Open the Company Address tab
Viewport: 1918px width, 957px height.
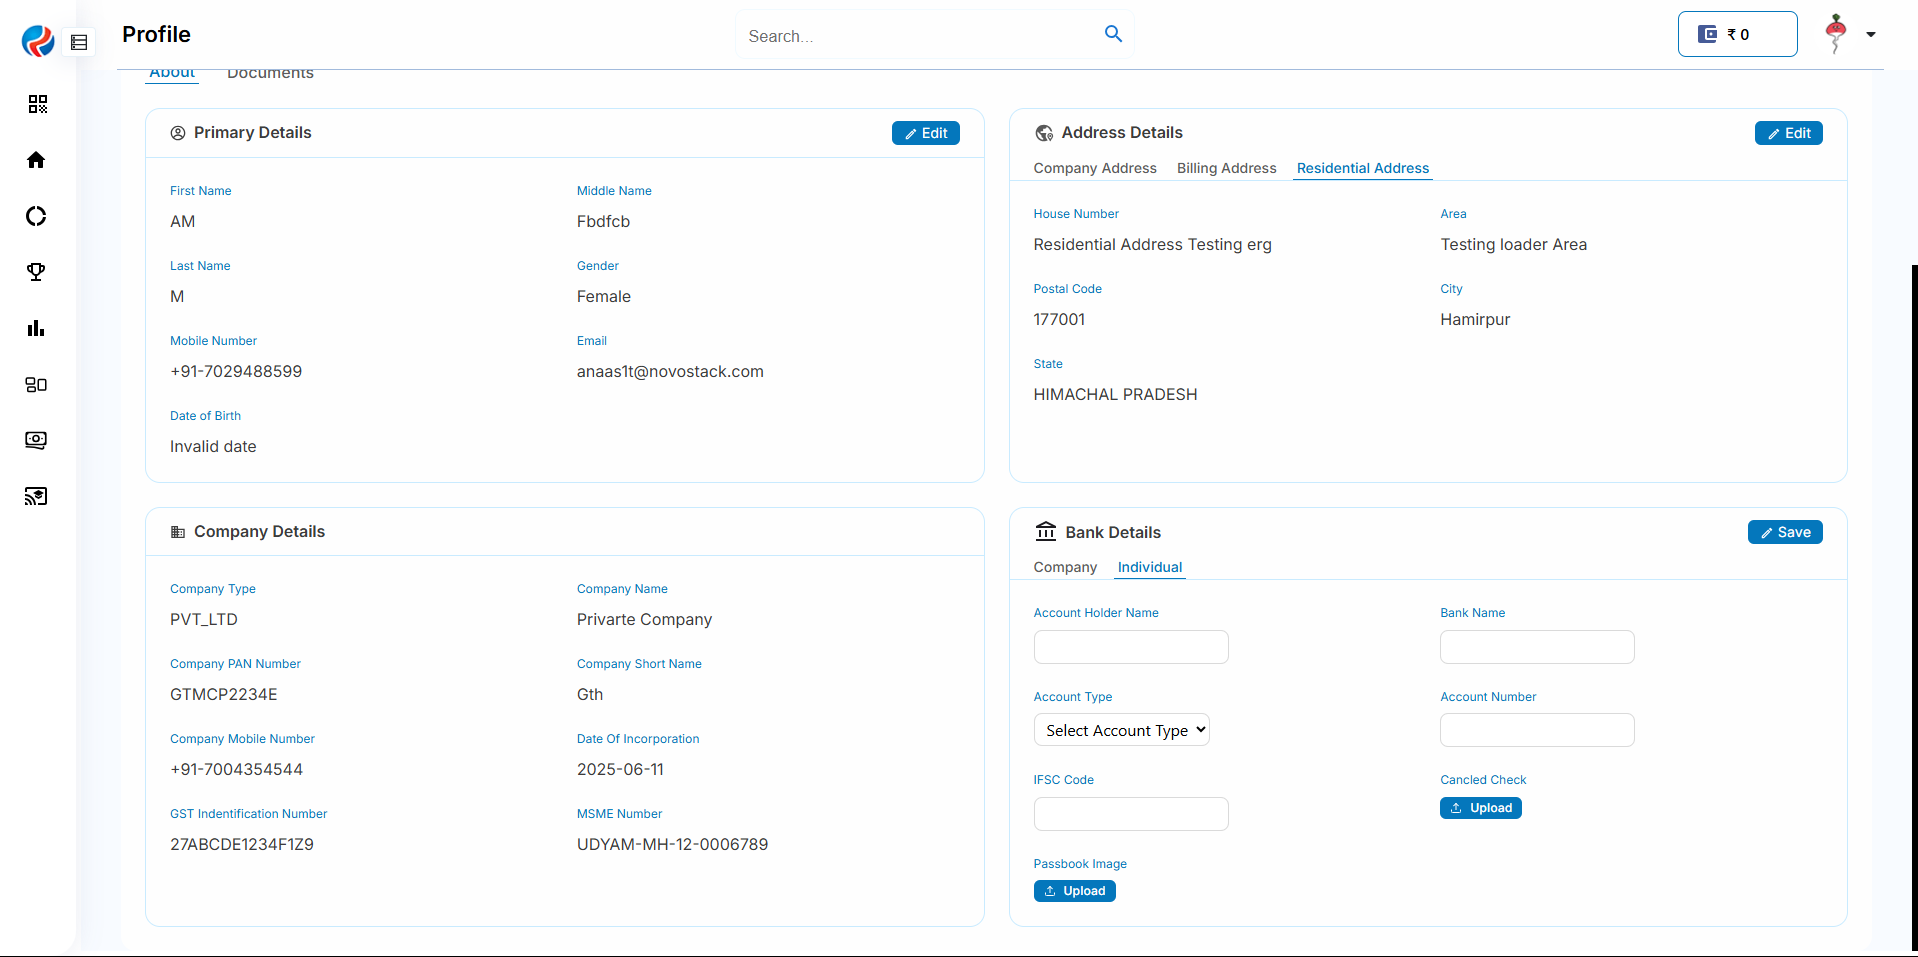(1094, 168)
